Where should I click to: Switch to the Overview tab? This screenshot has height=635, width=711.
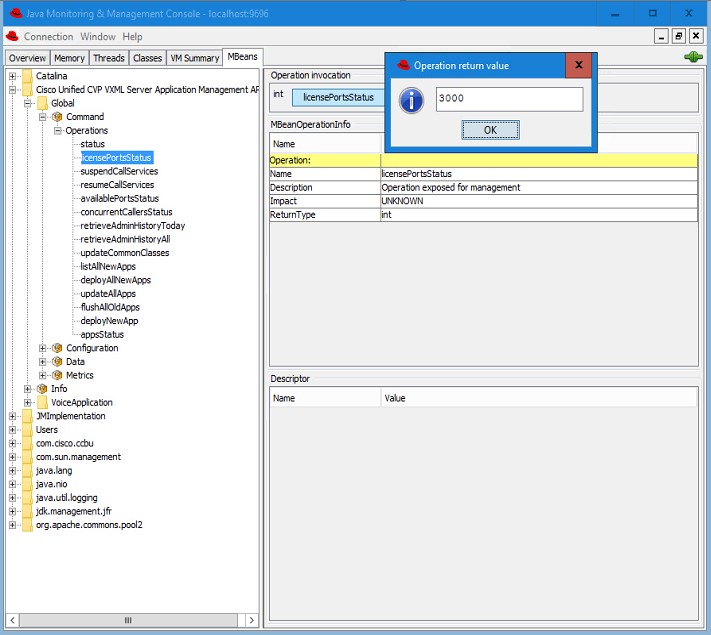point(27,58)
